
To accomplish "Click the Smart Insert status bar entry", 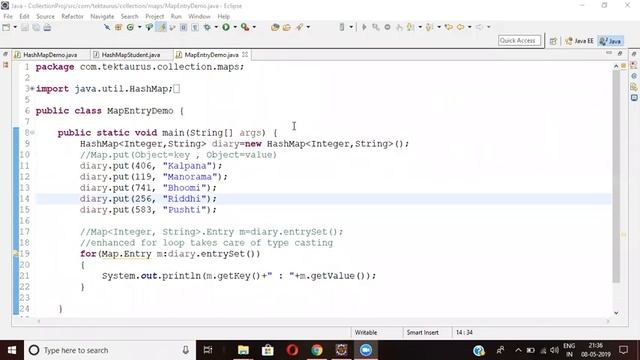I will click(422, 332).
